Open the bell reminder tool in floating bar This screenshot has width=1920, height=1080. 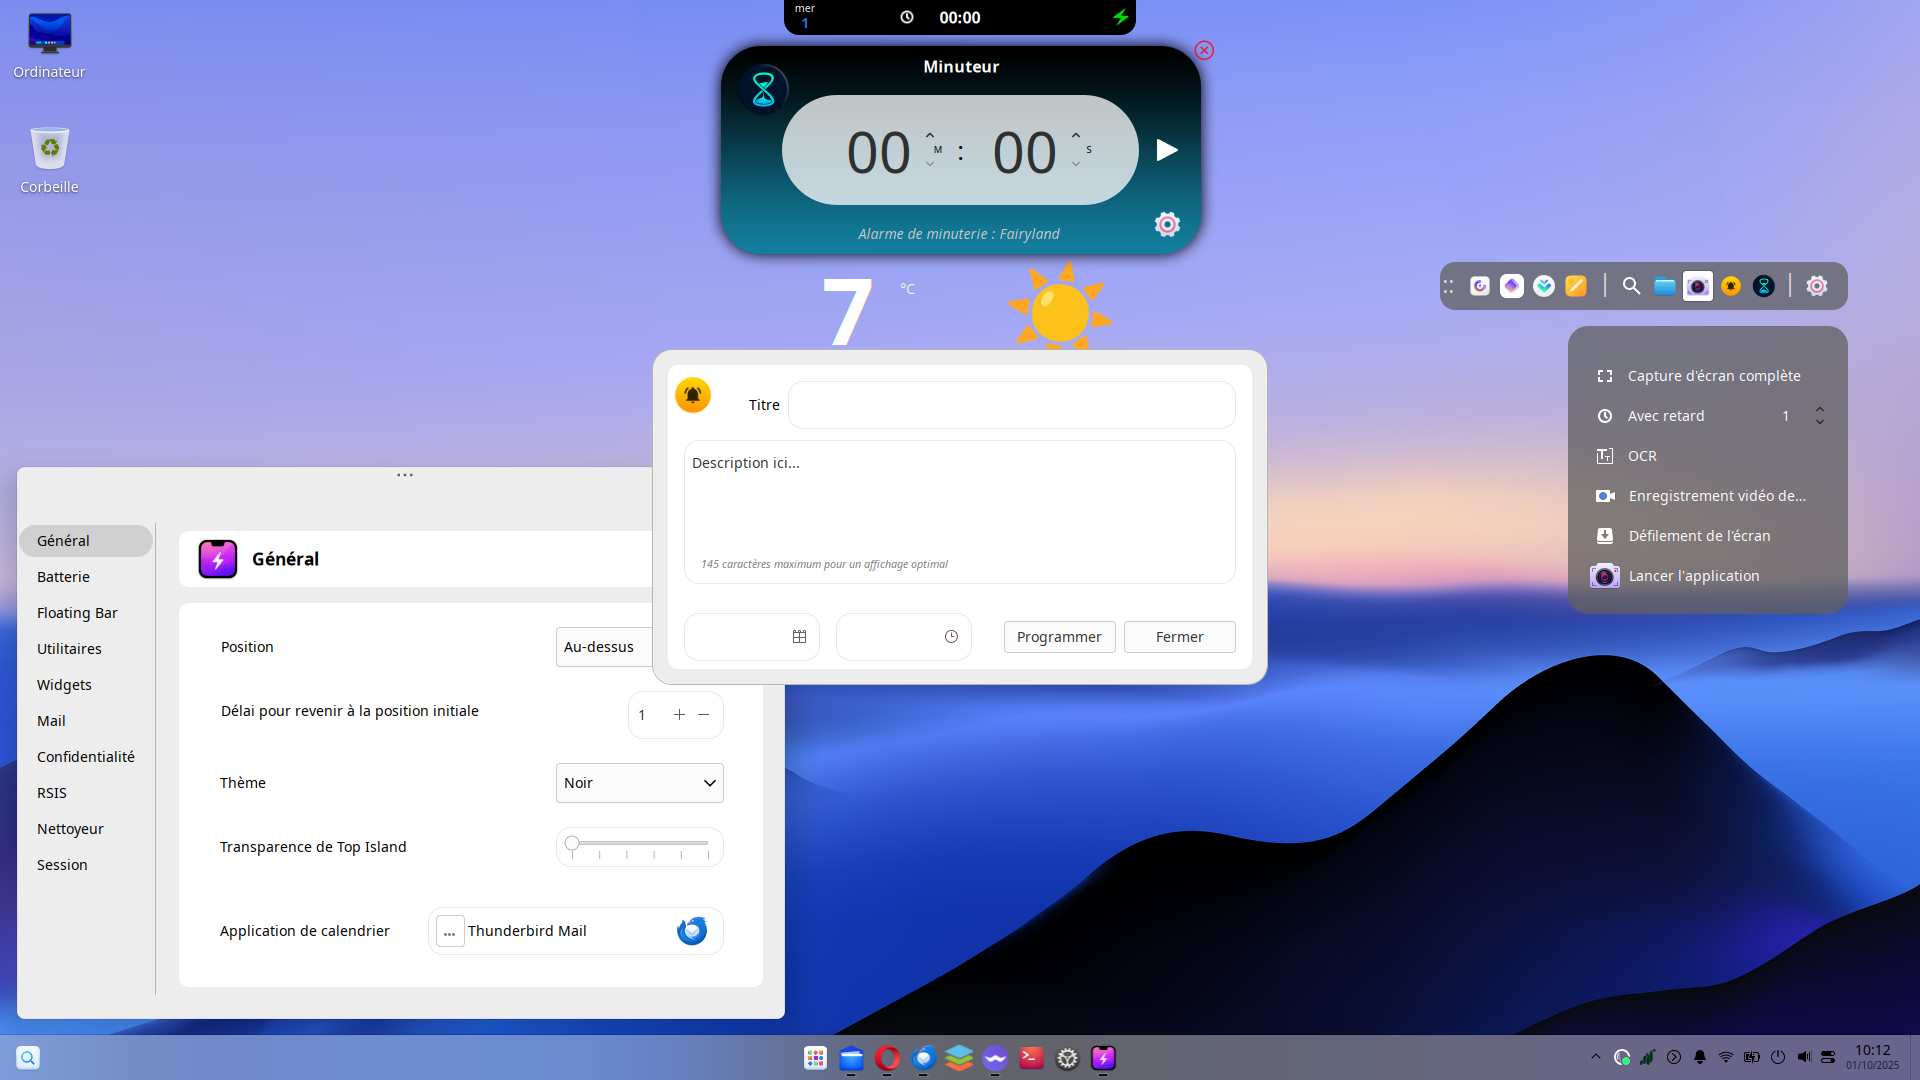tap(1731, 286)
